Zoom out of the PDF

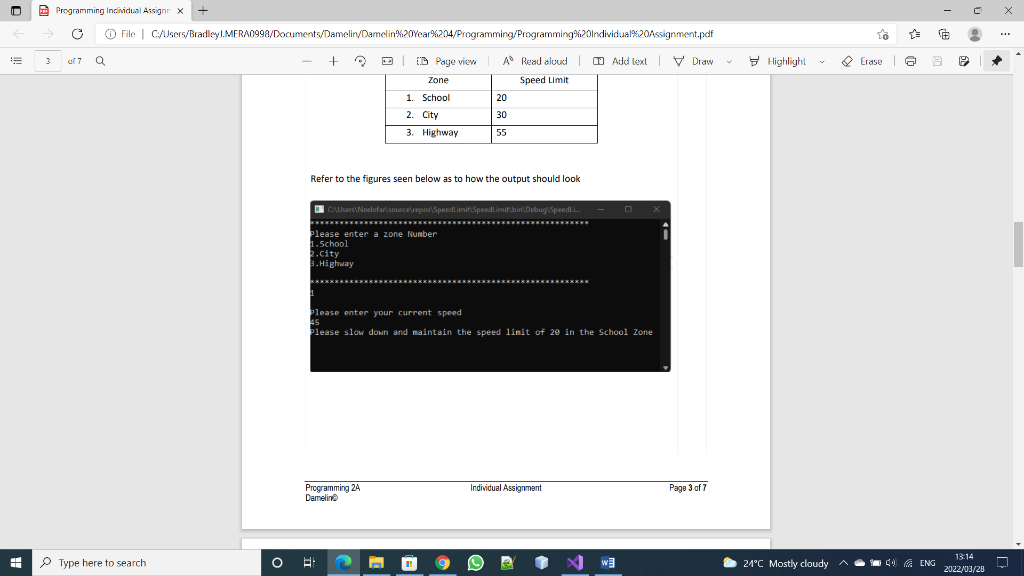(x=307, y=61)
